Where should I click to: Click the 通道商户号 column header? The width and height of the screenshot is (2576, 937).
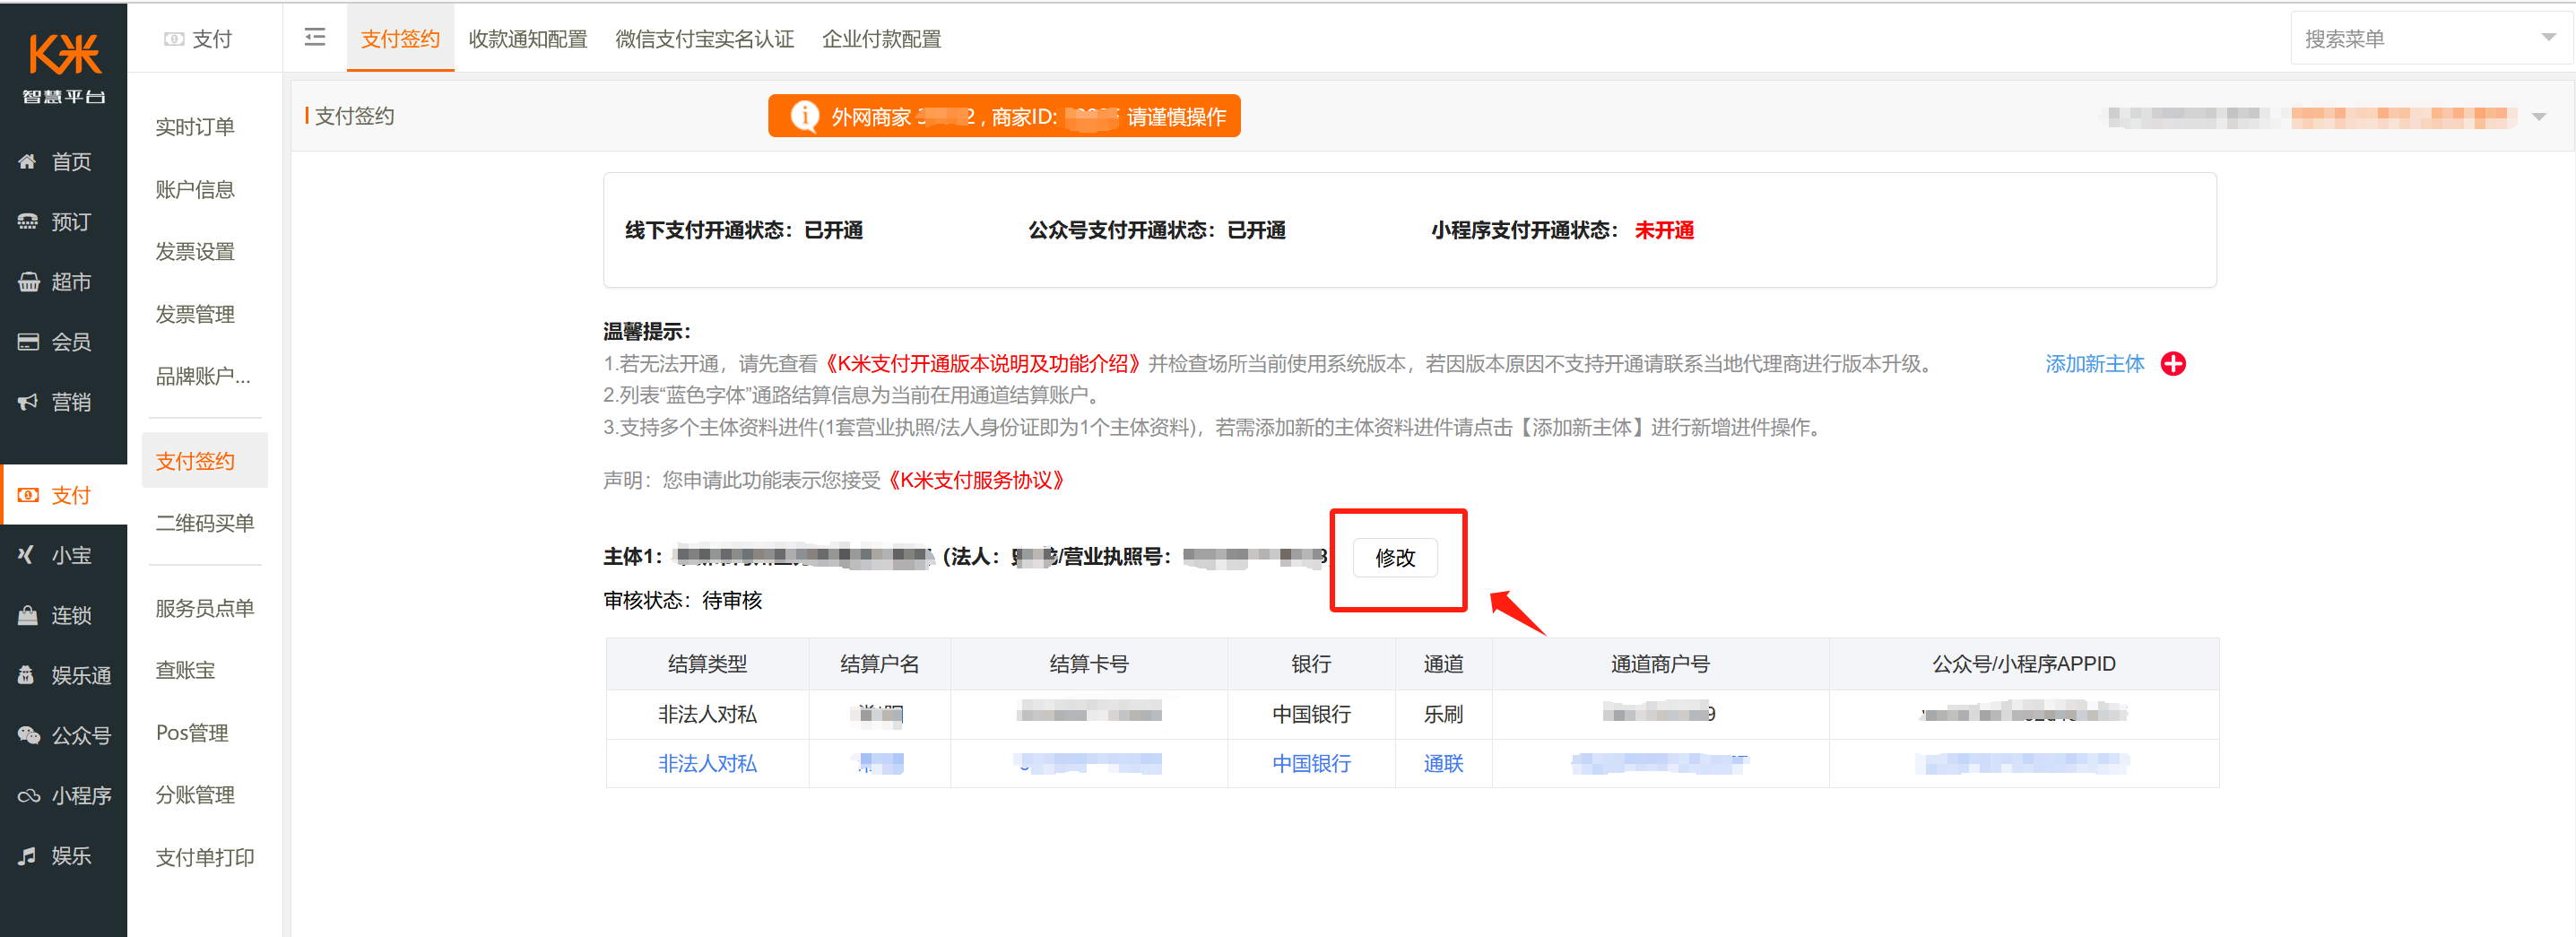tap(1660, 664)
